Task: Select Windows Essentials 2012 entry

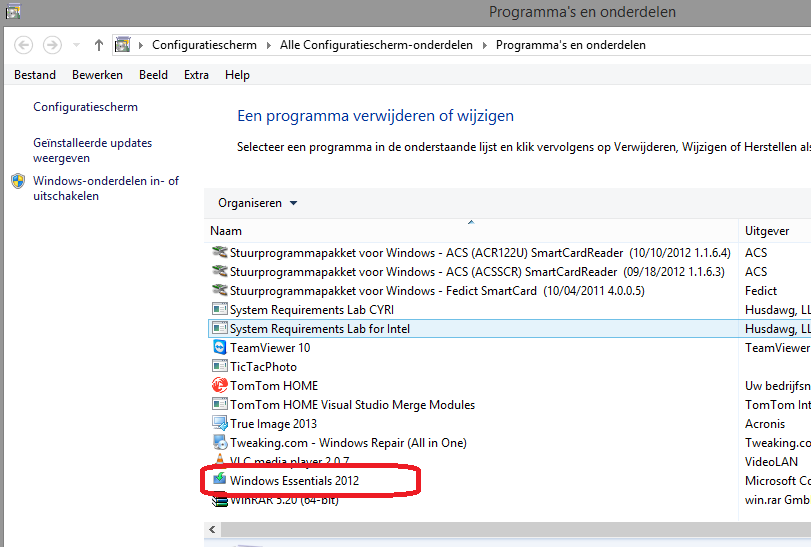Action: [294, 481]
